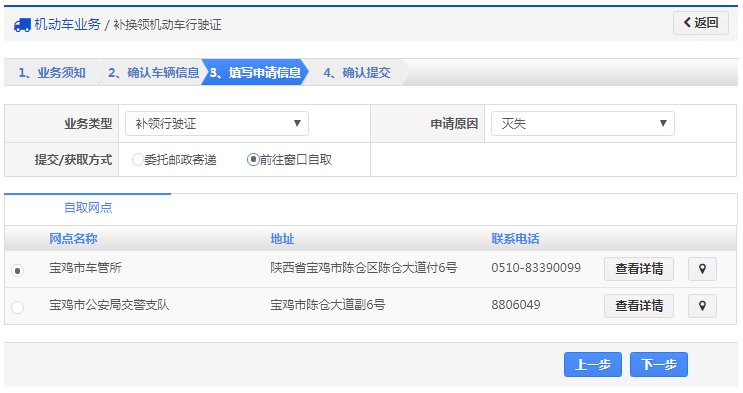Image resolution: width=743 pixels, height=393 pixels.
Task: Open map pin for 宝鸡市车管所
Action: point(702,269)
